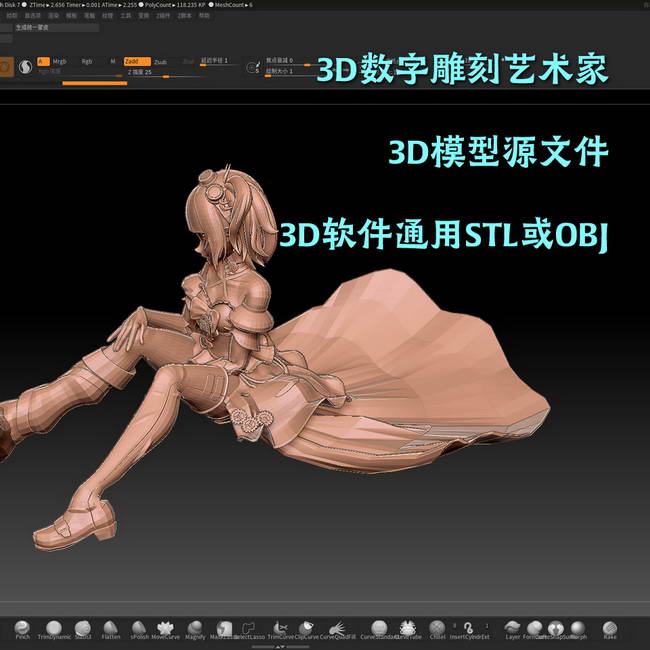650x650 pixels.
Task: Select the Magnify brush
Action: (195, 629)
